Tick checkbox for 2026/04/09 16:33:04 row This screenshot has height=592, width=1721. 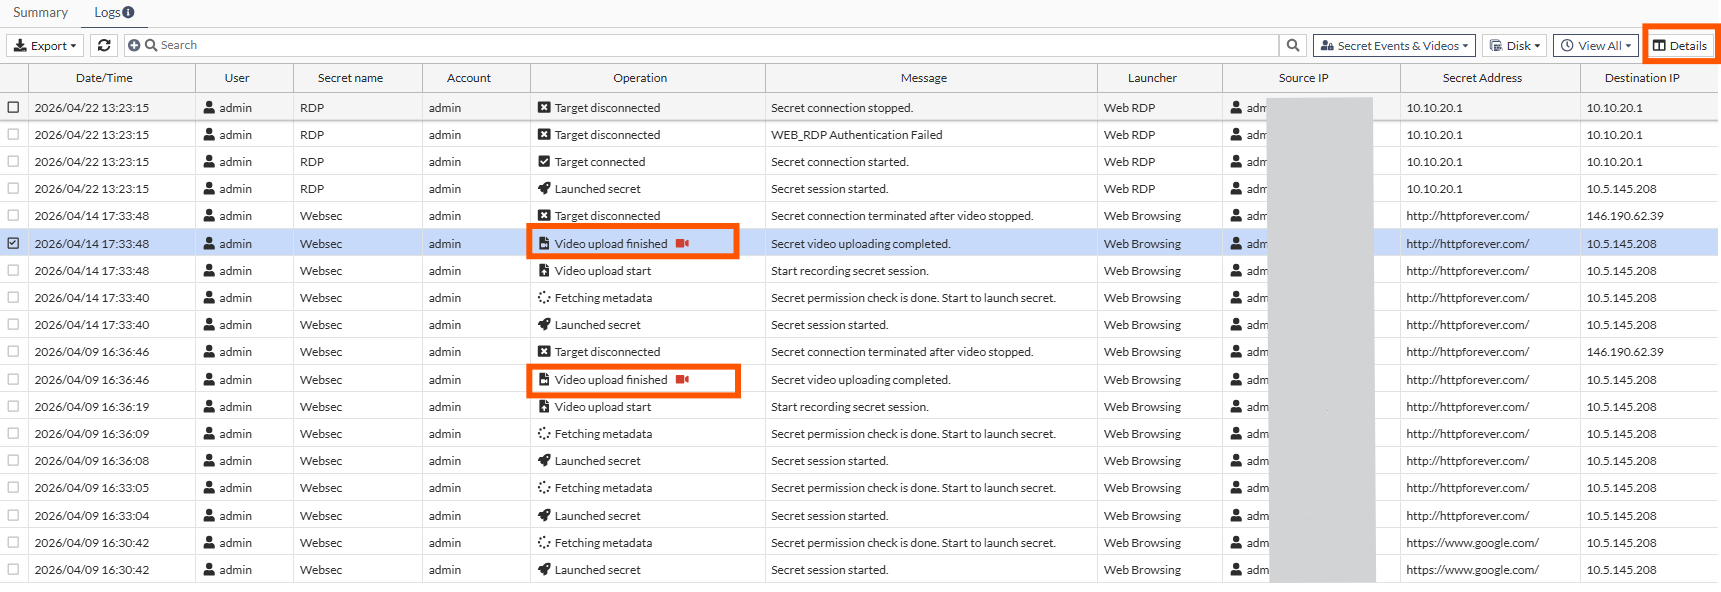click(x=13, y=515)
